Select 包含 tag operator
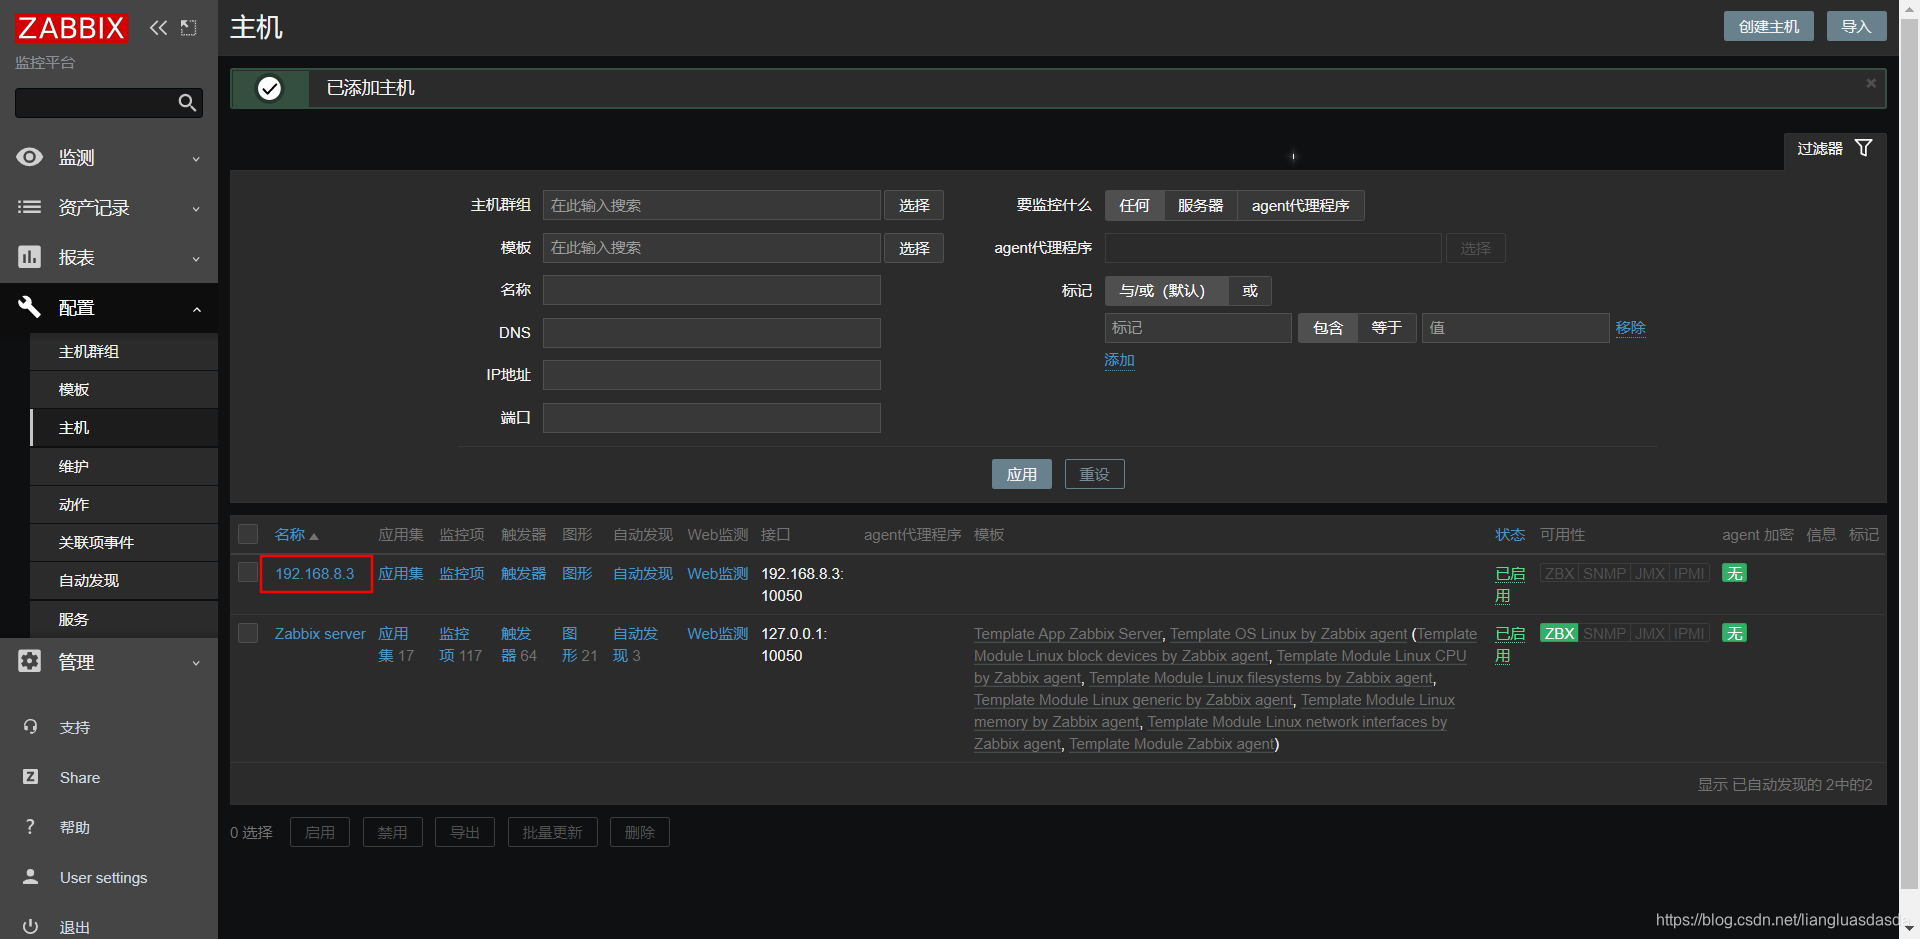Image resolution: width=1920 pixels, height=939 pixels. [x=1328, y=327]
